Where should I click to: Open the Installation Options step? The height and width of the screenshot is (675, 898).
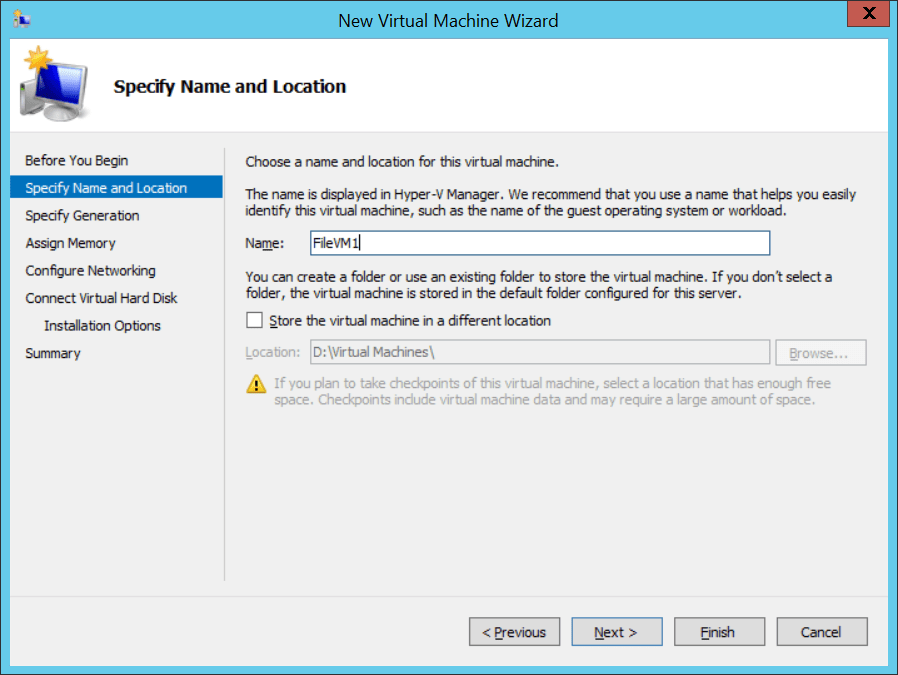point(102,325)
